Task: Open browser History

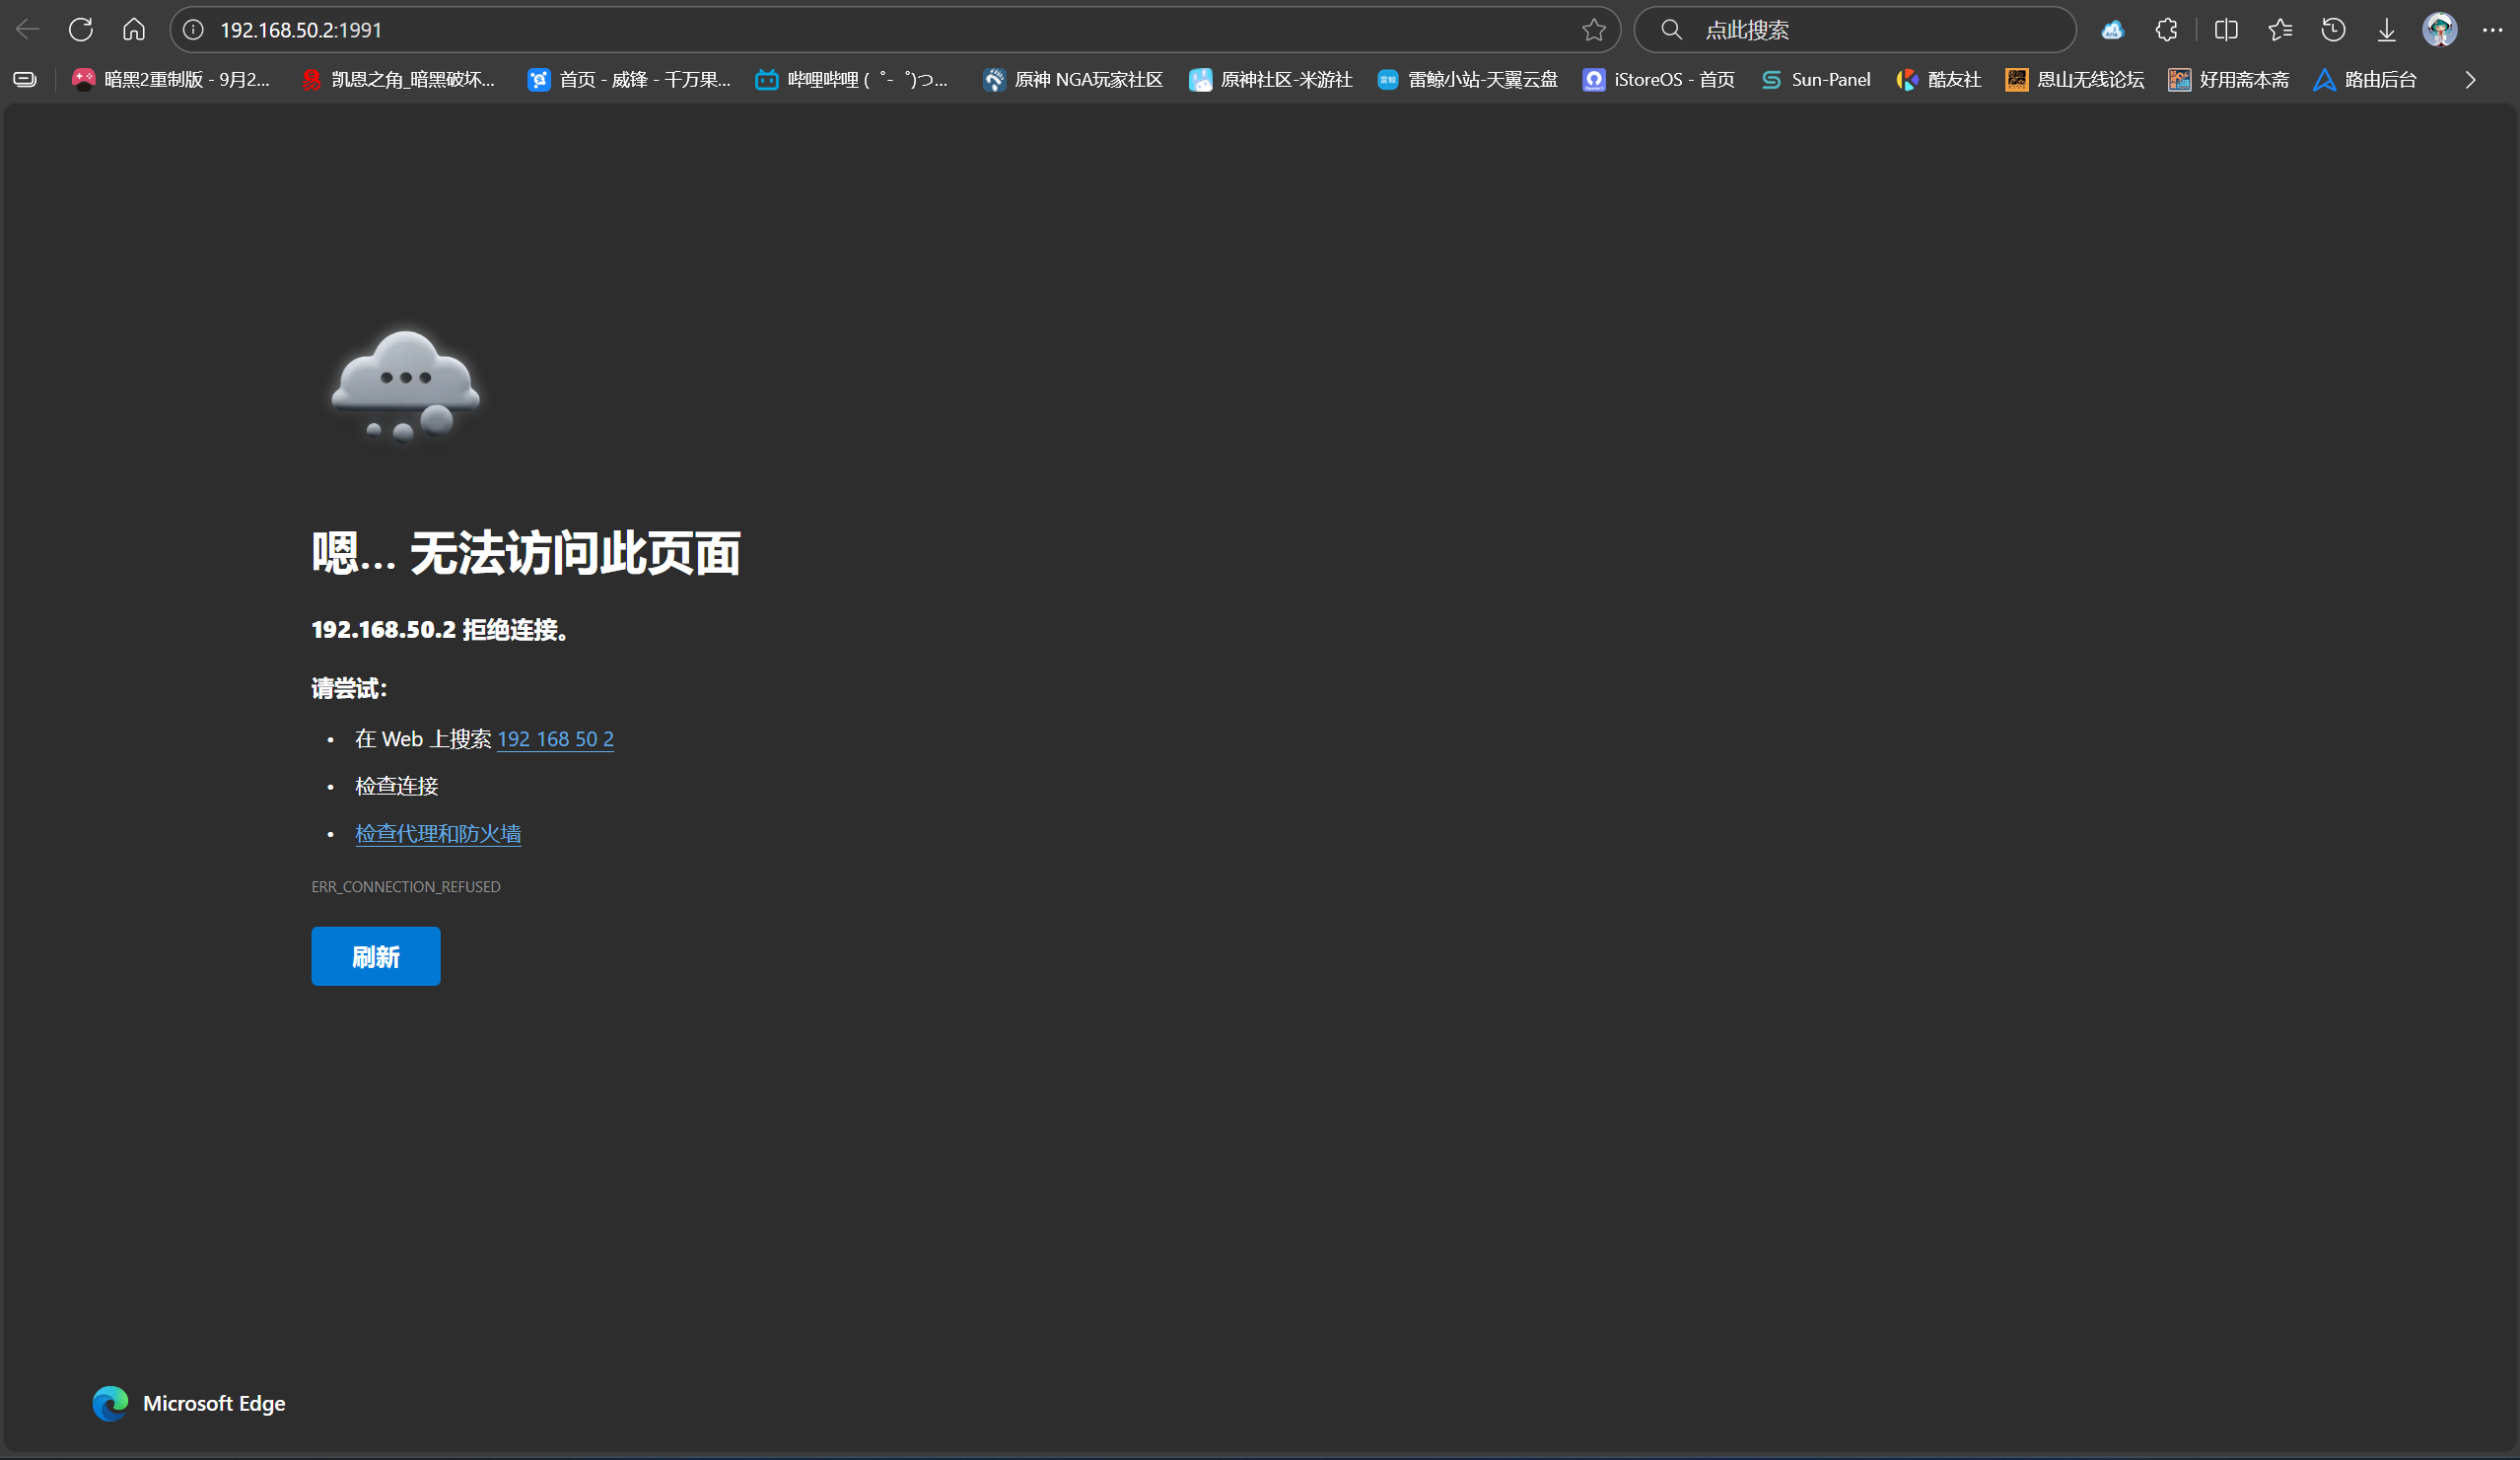Action: pos(2333,30)
